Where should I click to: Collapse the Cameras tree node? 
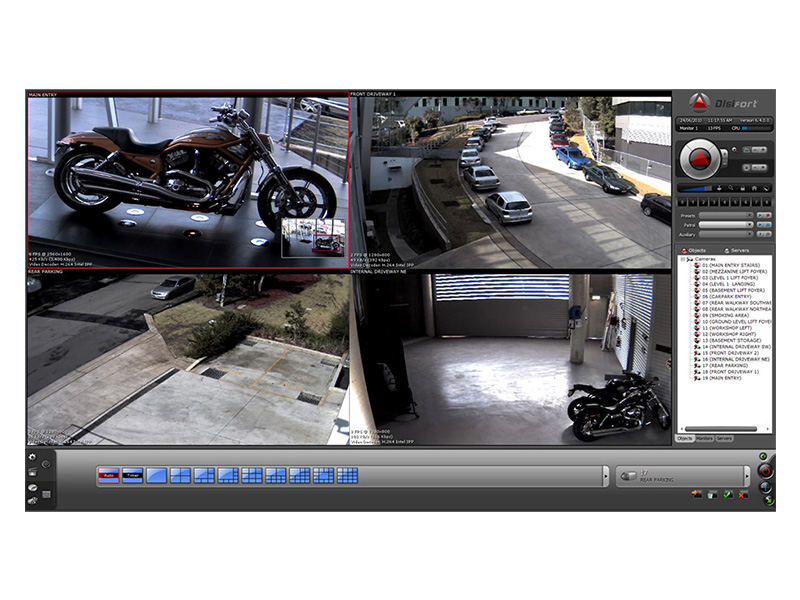[682, 259]
